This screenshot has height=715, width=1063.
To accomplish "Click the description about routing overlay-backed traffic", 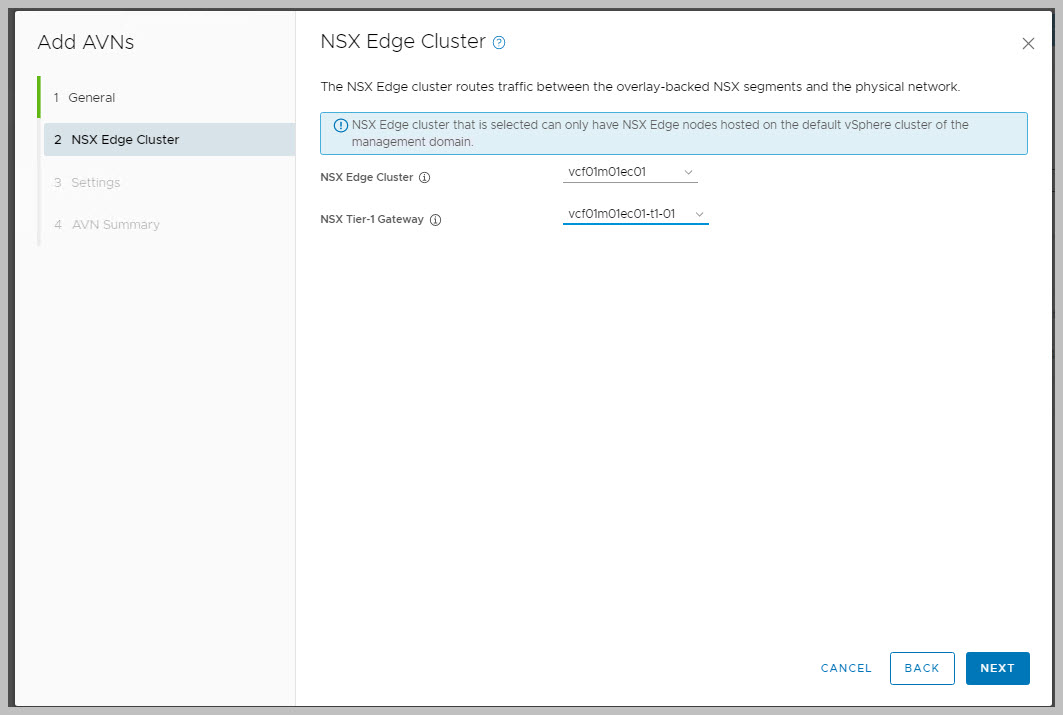I will [640, 87].
